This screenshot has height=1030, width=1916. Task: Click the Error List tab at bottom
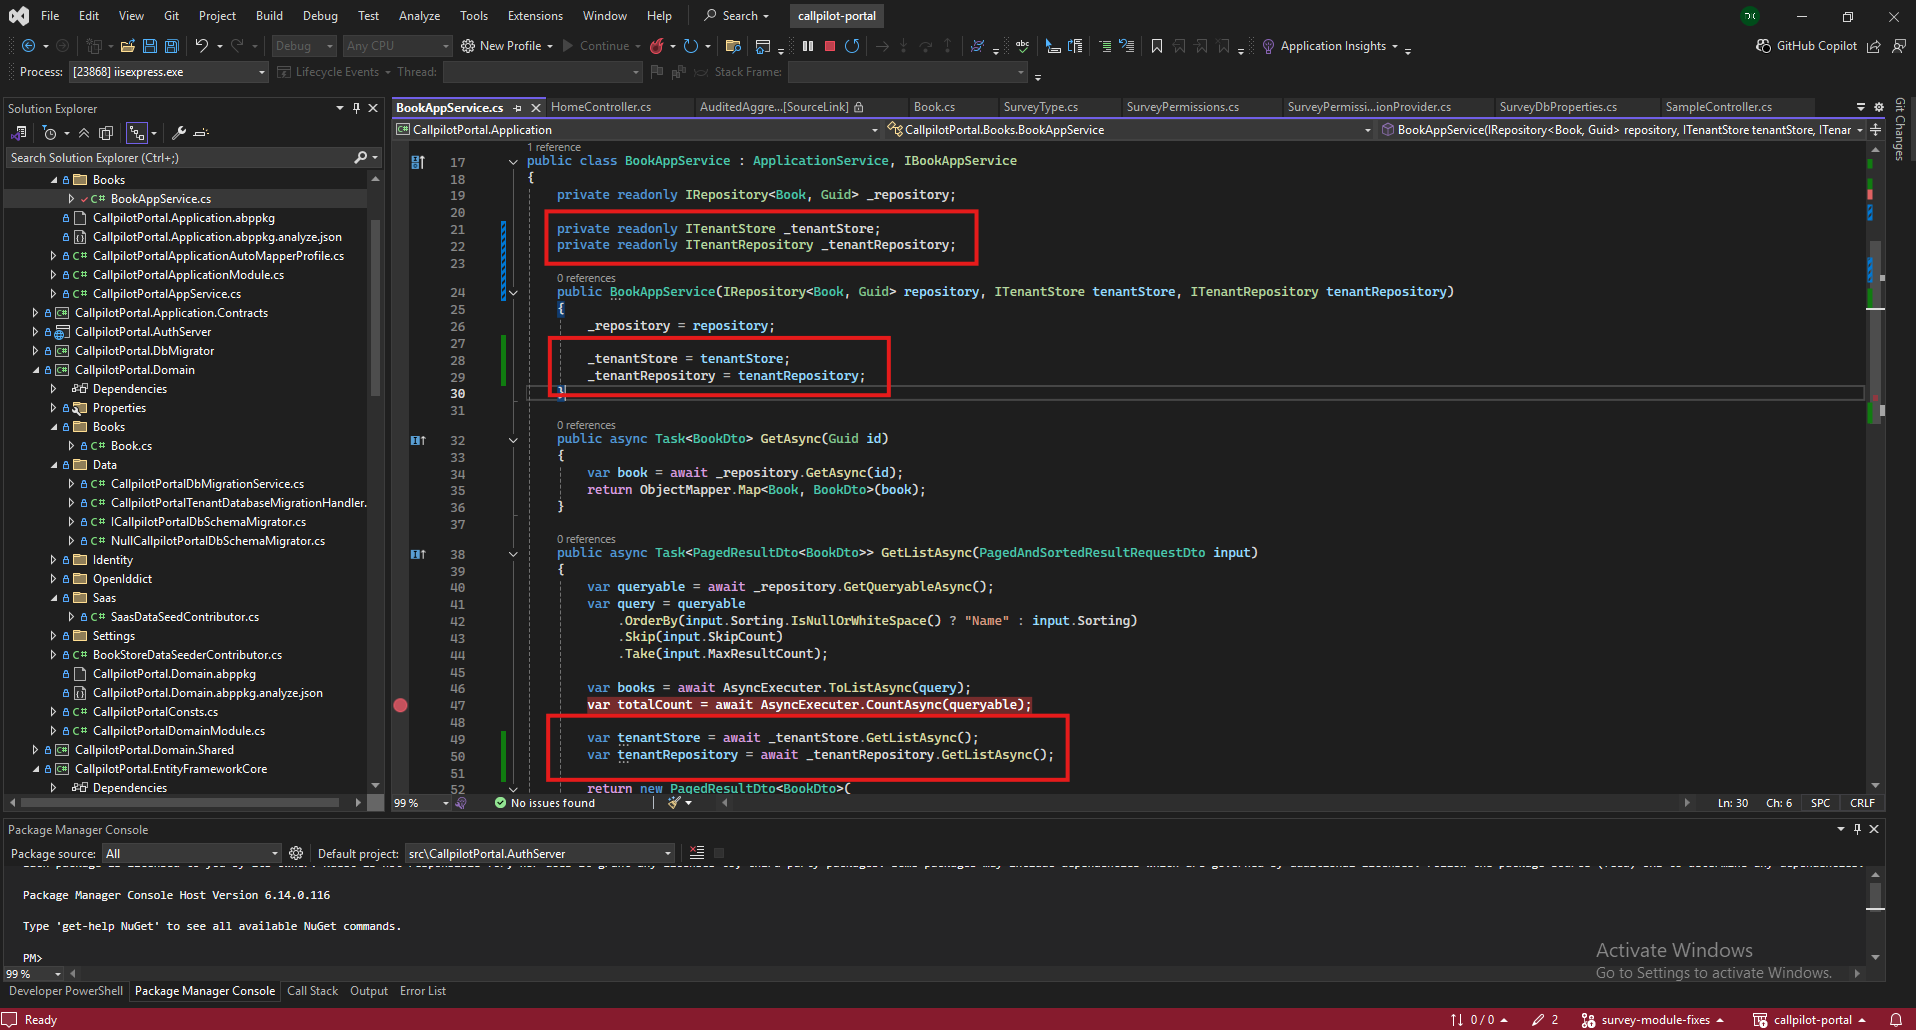[422, 991]
